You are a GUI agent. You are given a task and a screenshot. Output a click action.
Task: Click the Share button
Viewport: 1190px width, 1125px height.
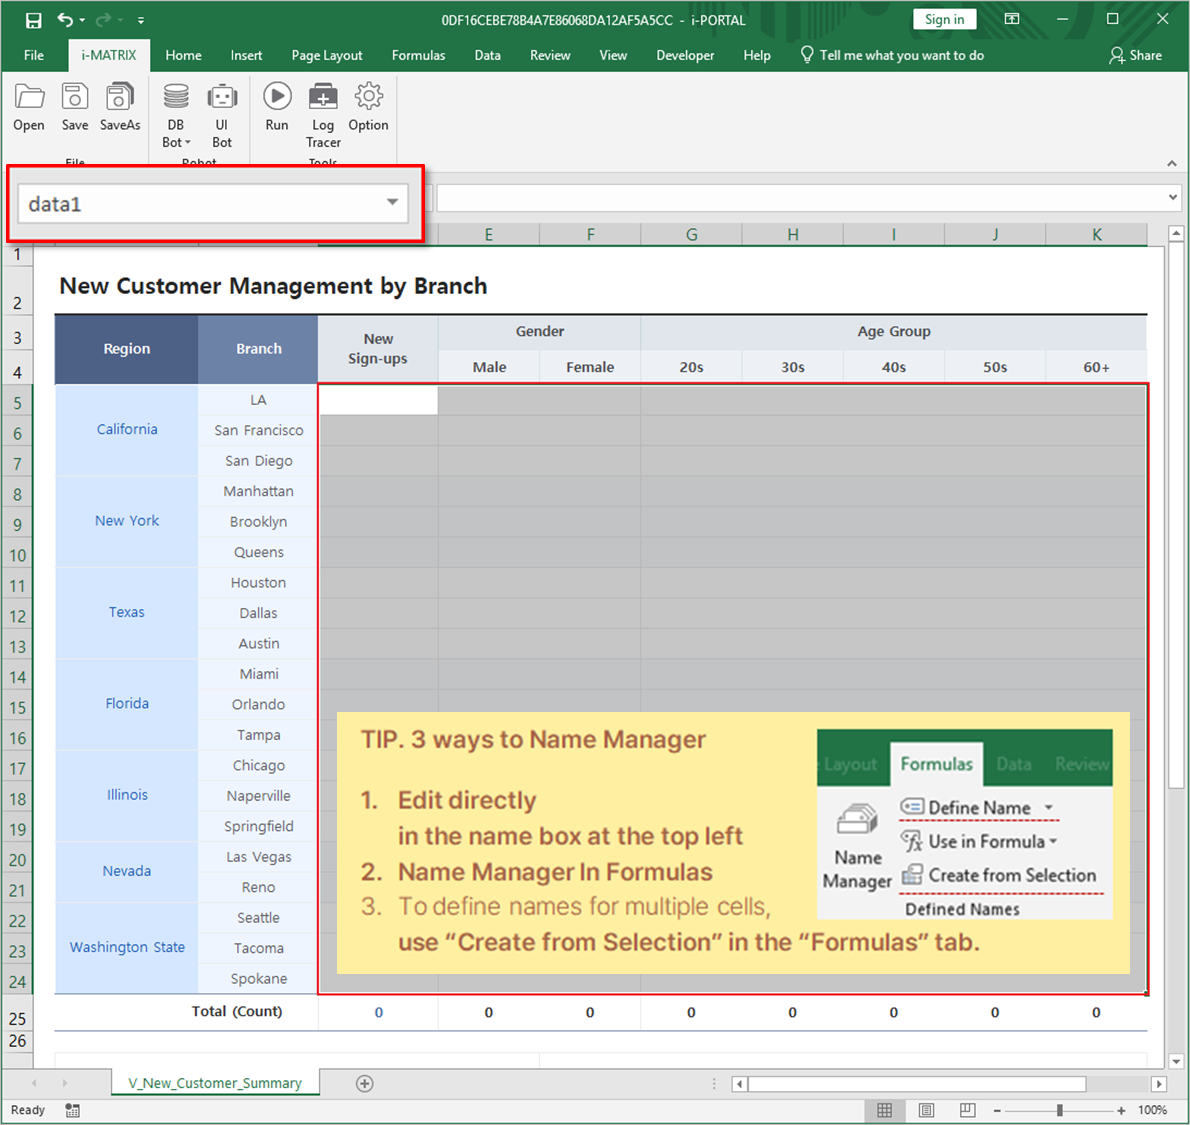coord(1136,55)
